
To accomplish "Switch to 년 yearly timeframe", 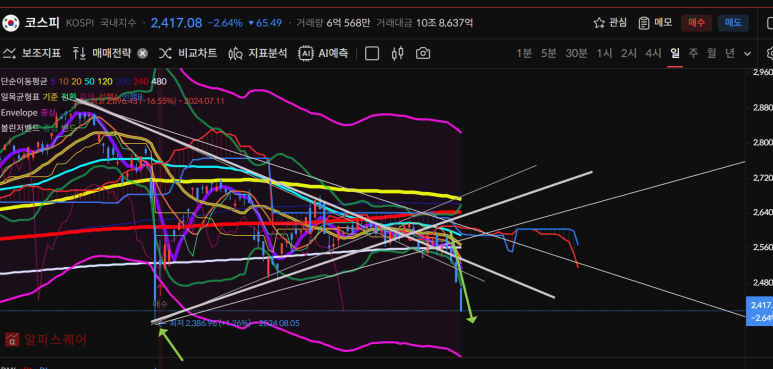I will click(730, 53).
